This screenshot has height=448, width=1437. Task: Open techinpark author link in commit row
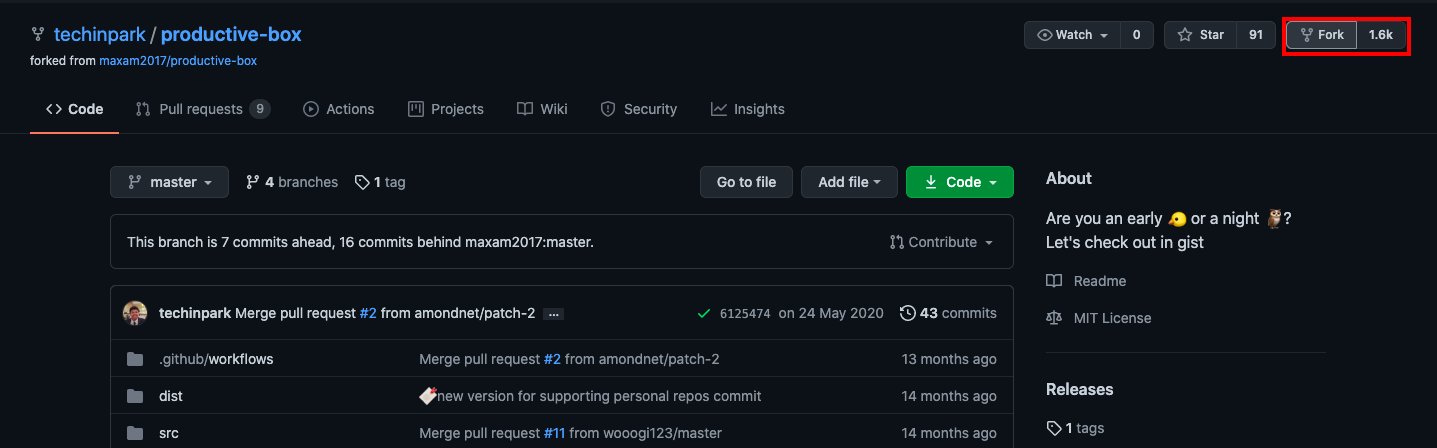195,313
